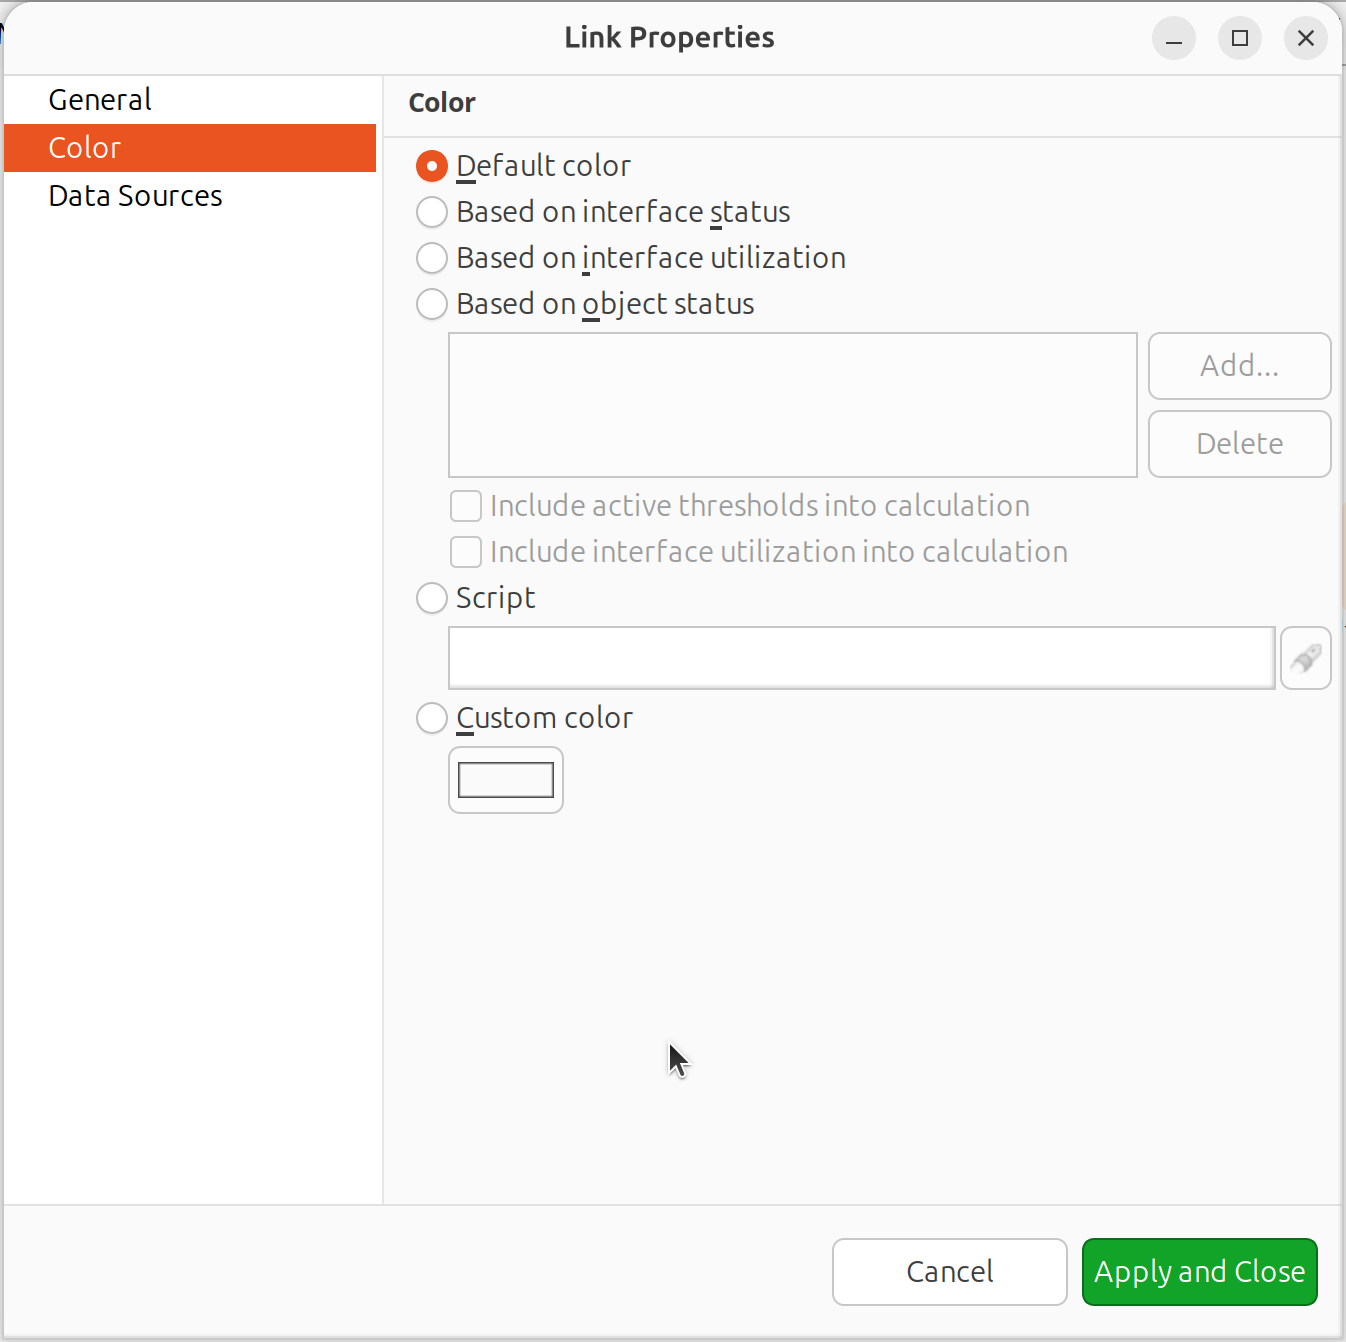Choose Based on interface status option
1346x1342 pixels.
(x=432, y=212)
